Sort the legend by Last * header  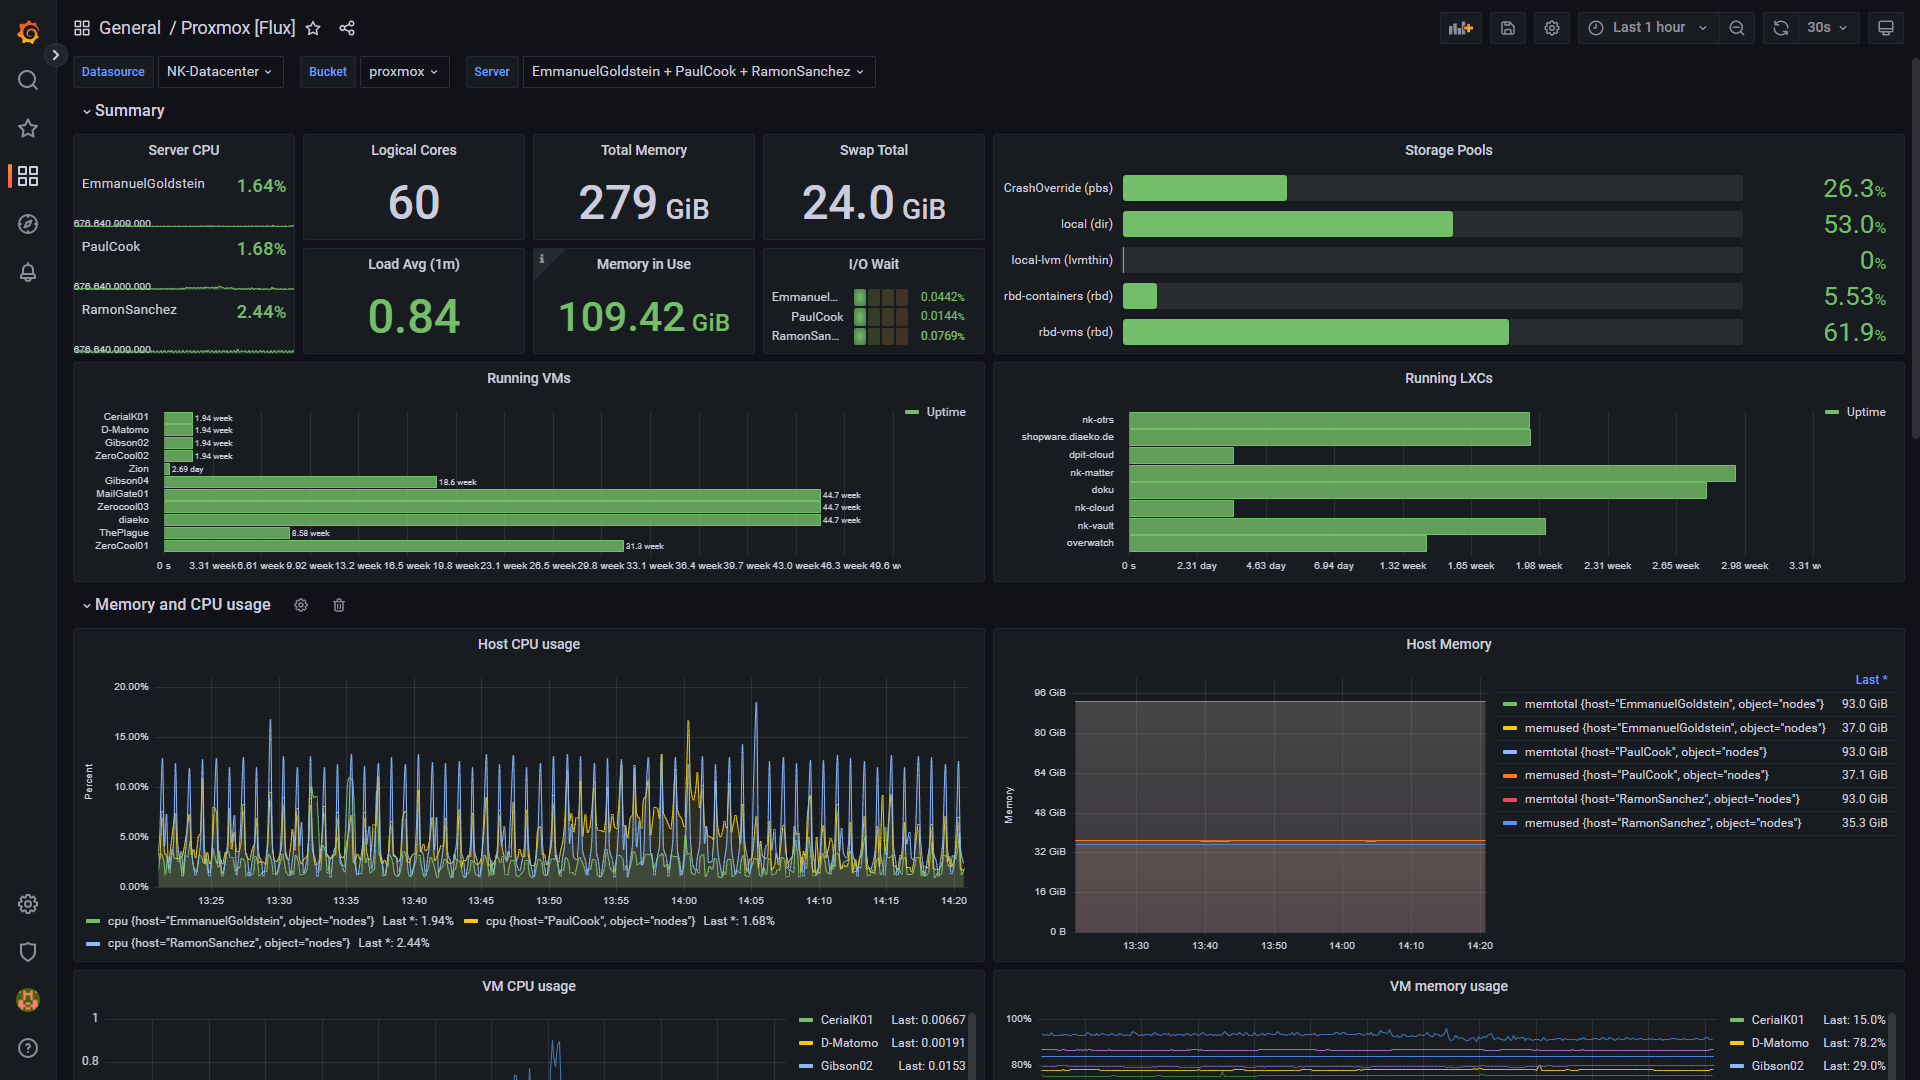coord(1870,680)
